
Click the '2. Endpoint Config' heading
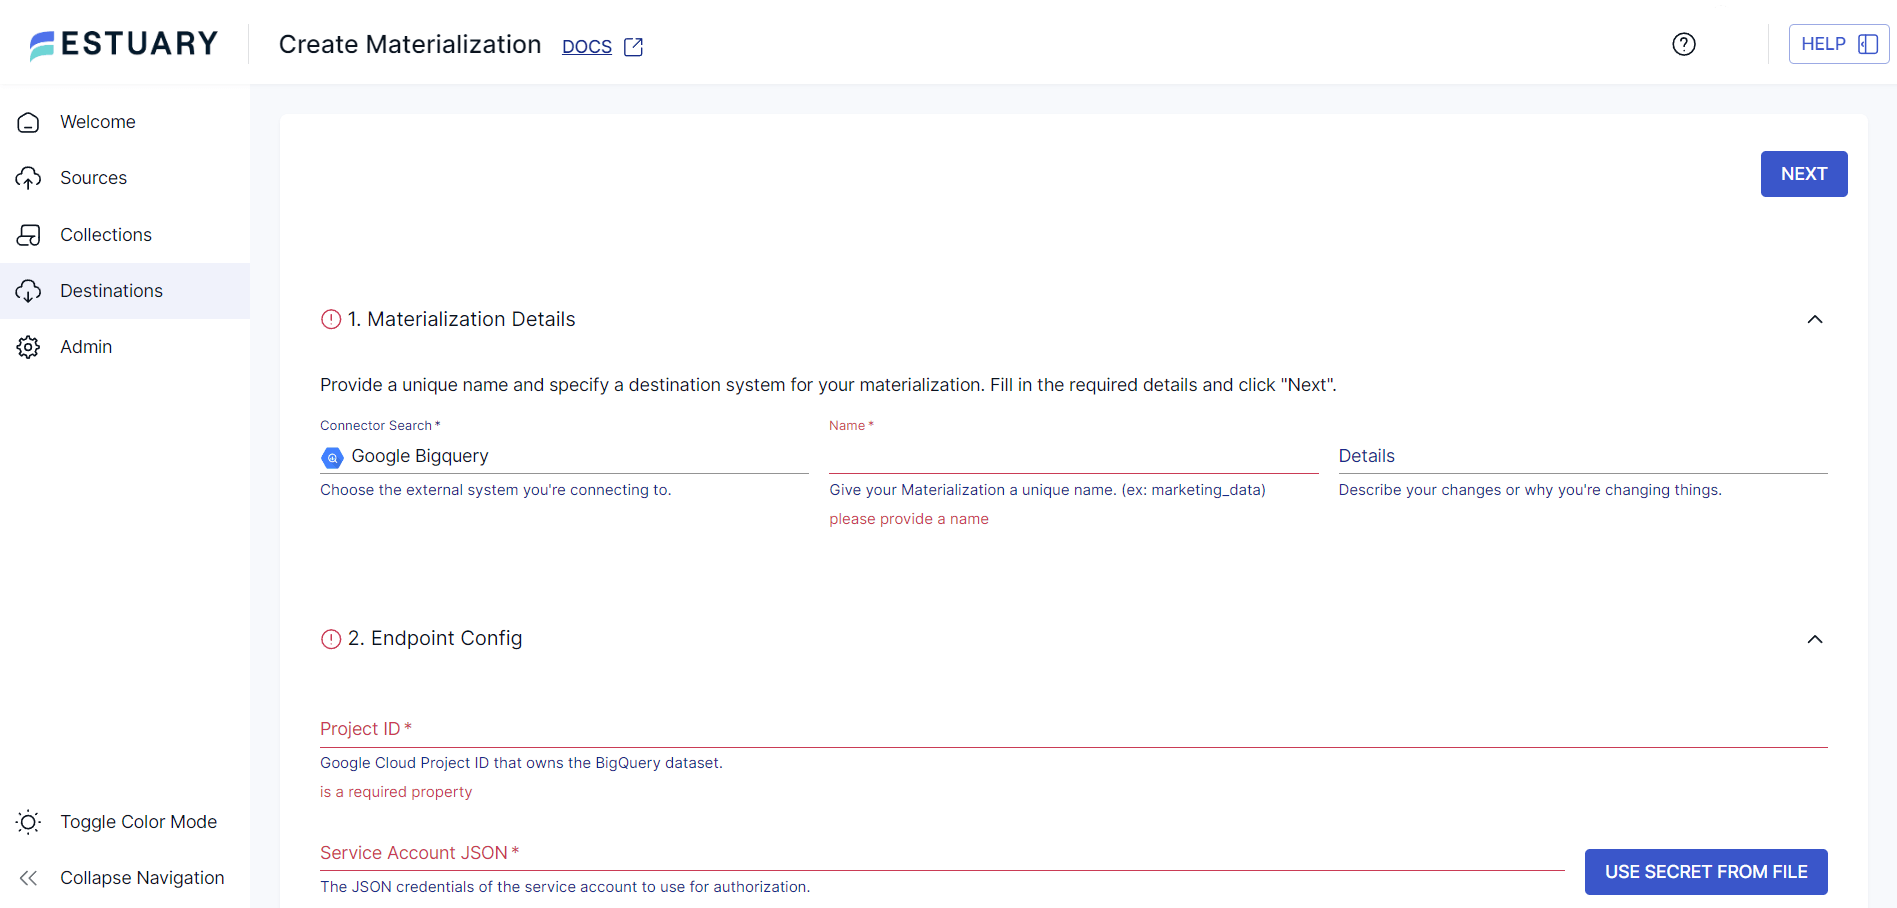(x=435, y=638)
